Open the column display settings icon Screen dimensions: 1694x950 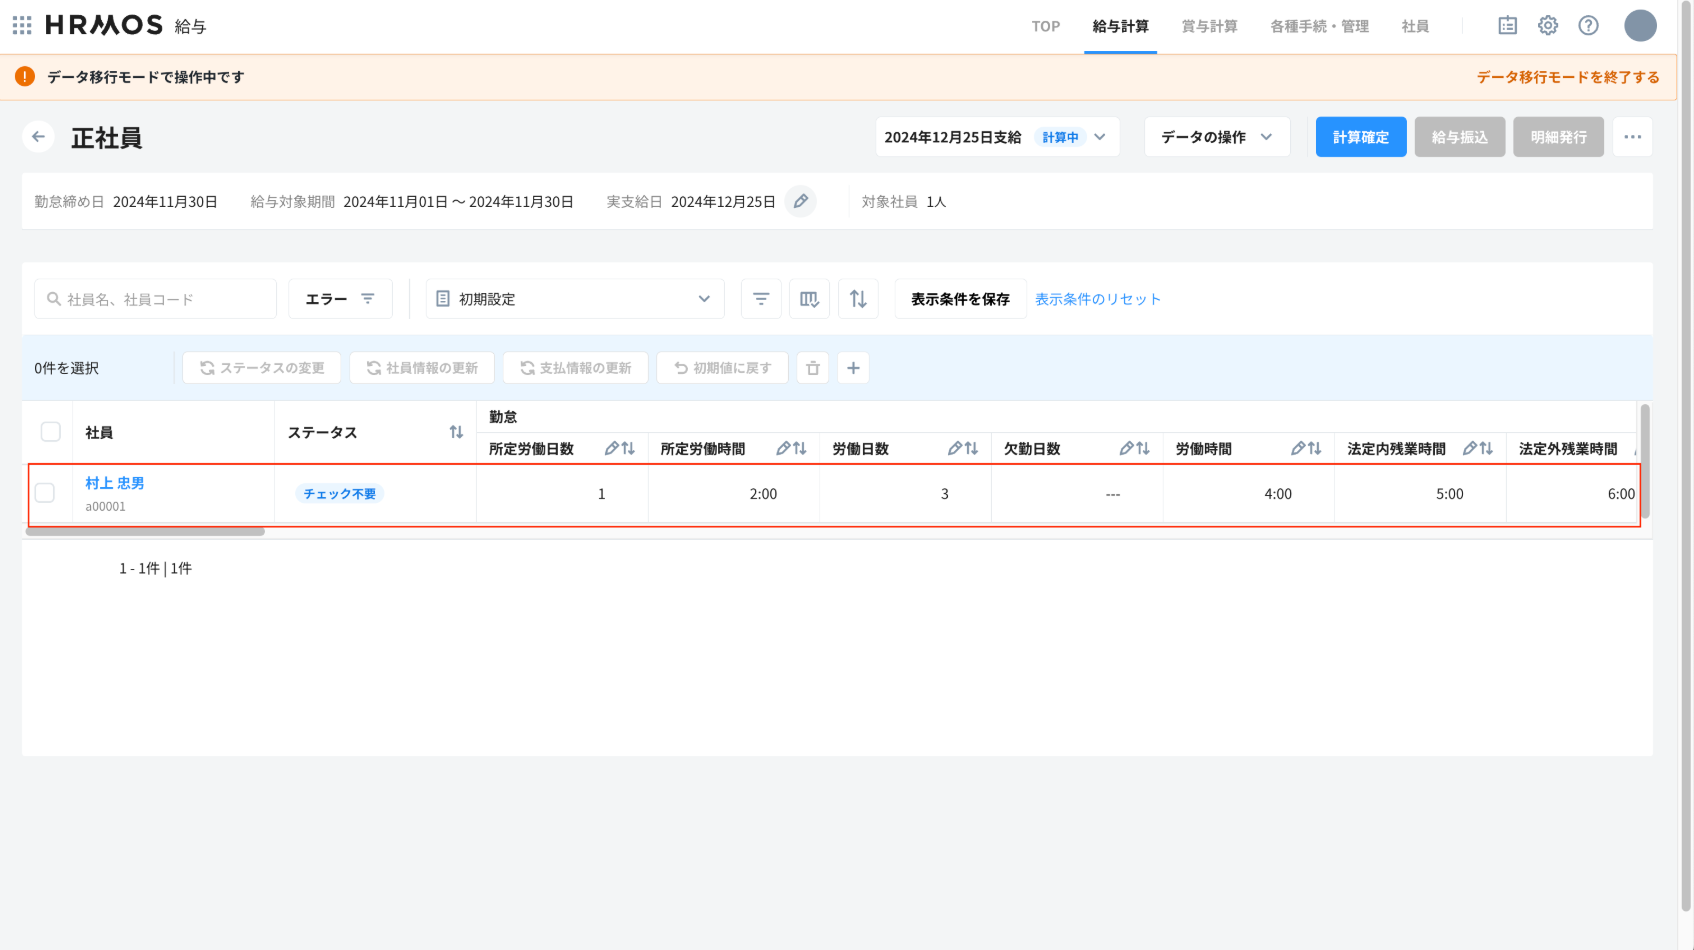tap(809, 299)
